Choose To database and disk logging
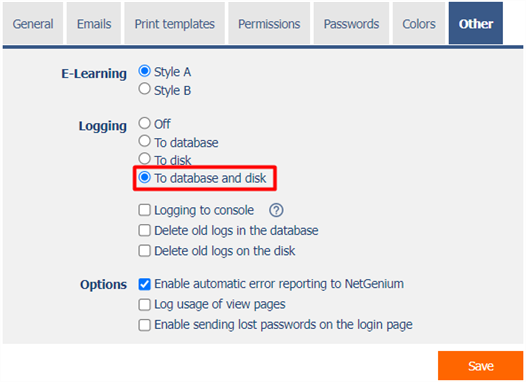Image resolution: width=526 pixels, height=382 pixels. pos(145,177)
